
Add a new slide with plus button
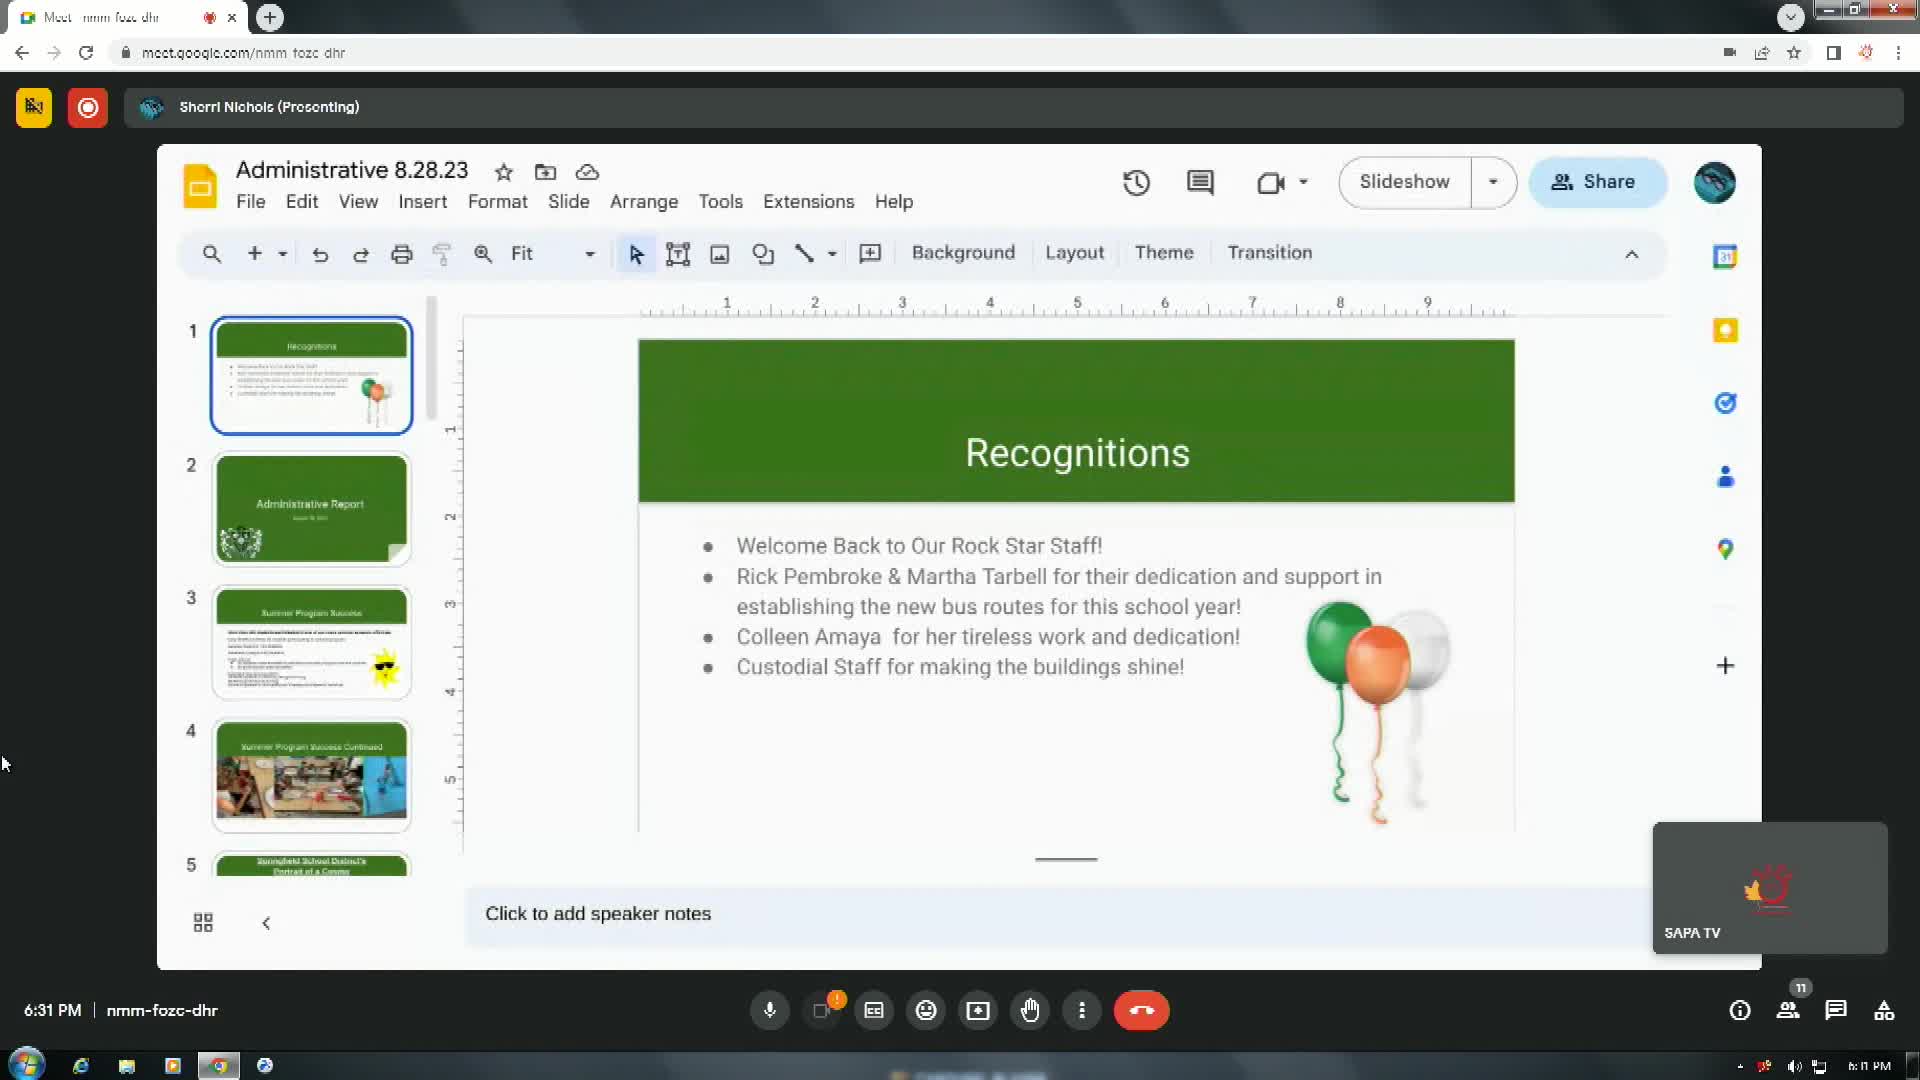255,254
